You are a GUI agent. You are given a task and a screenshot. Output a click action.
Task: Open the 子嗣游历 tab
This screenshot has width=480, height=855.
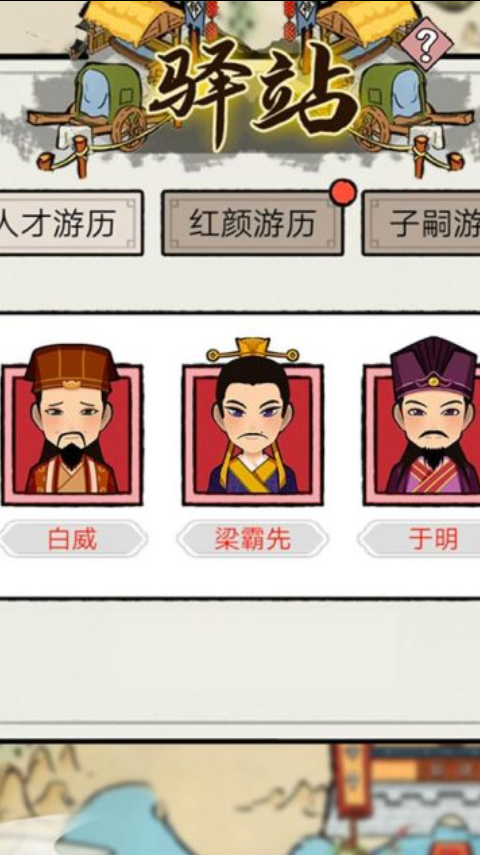421,222
